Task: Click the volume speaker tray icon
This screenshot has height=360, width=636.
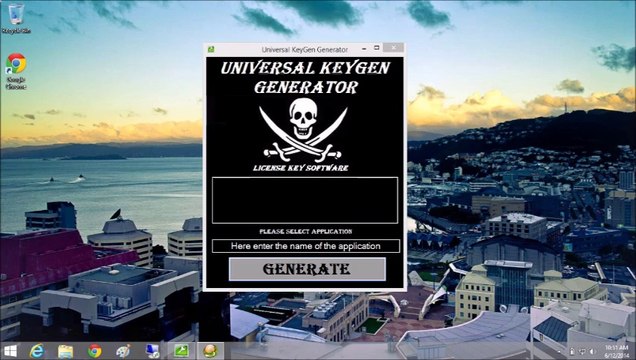Action: click(x=592, y=351)
